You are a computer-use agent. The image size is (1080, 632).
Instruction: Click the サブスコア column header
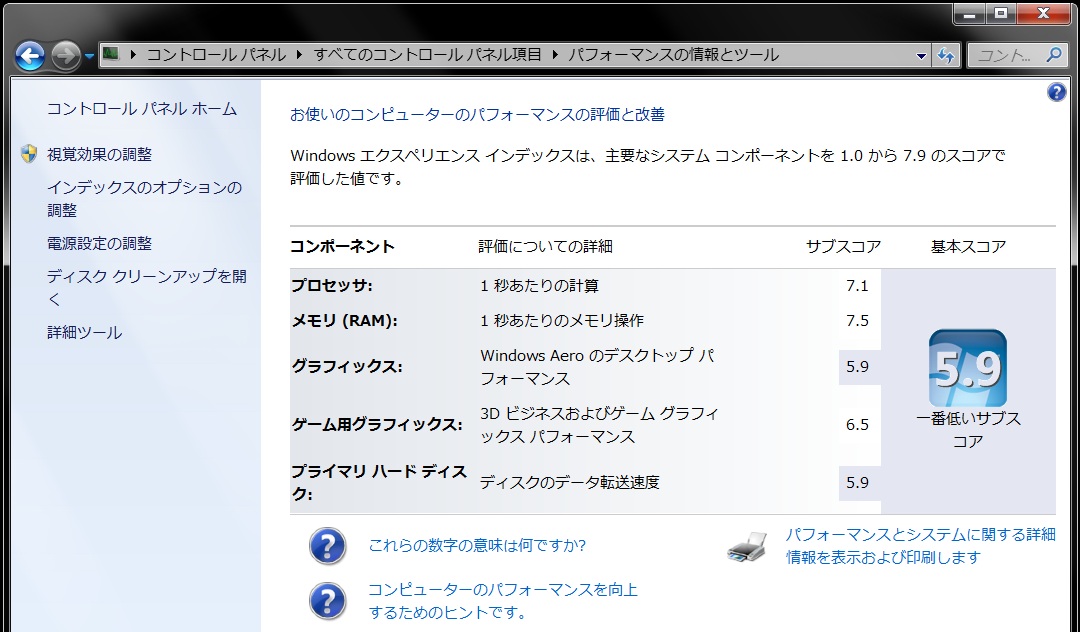coord(843,246)
